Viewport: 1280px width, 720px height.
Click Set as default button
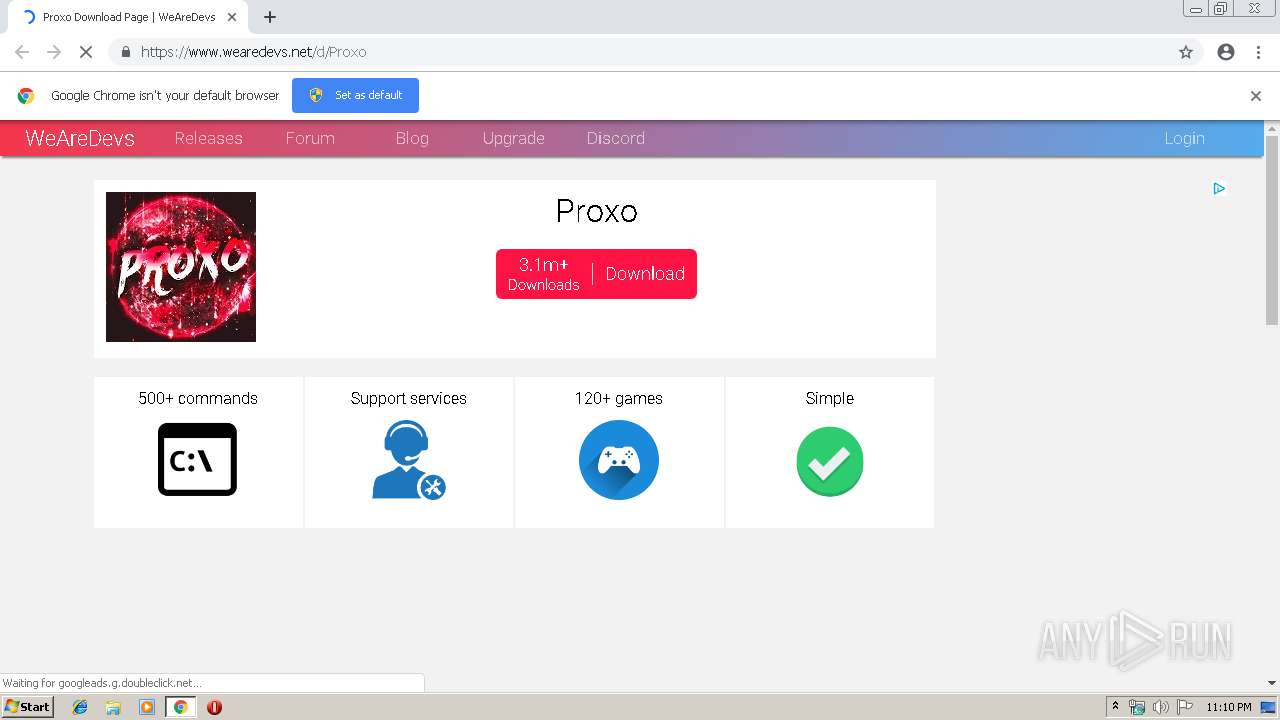pos(355,95)
